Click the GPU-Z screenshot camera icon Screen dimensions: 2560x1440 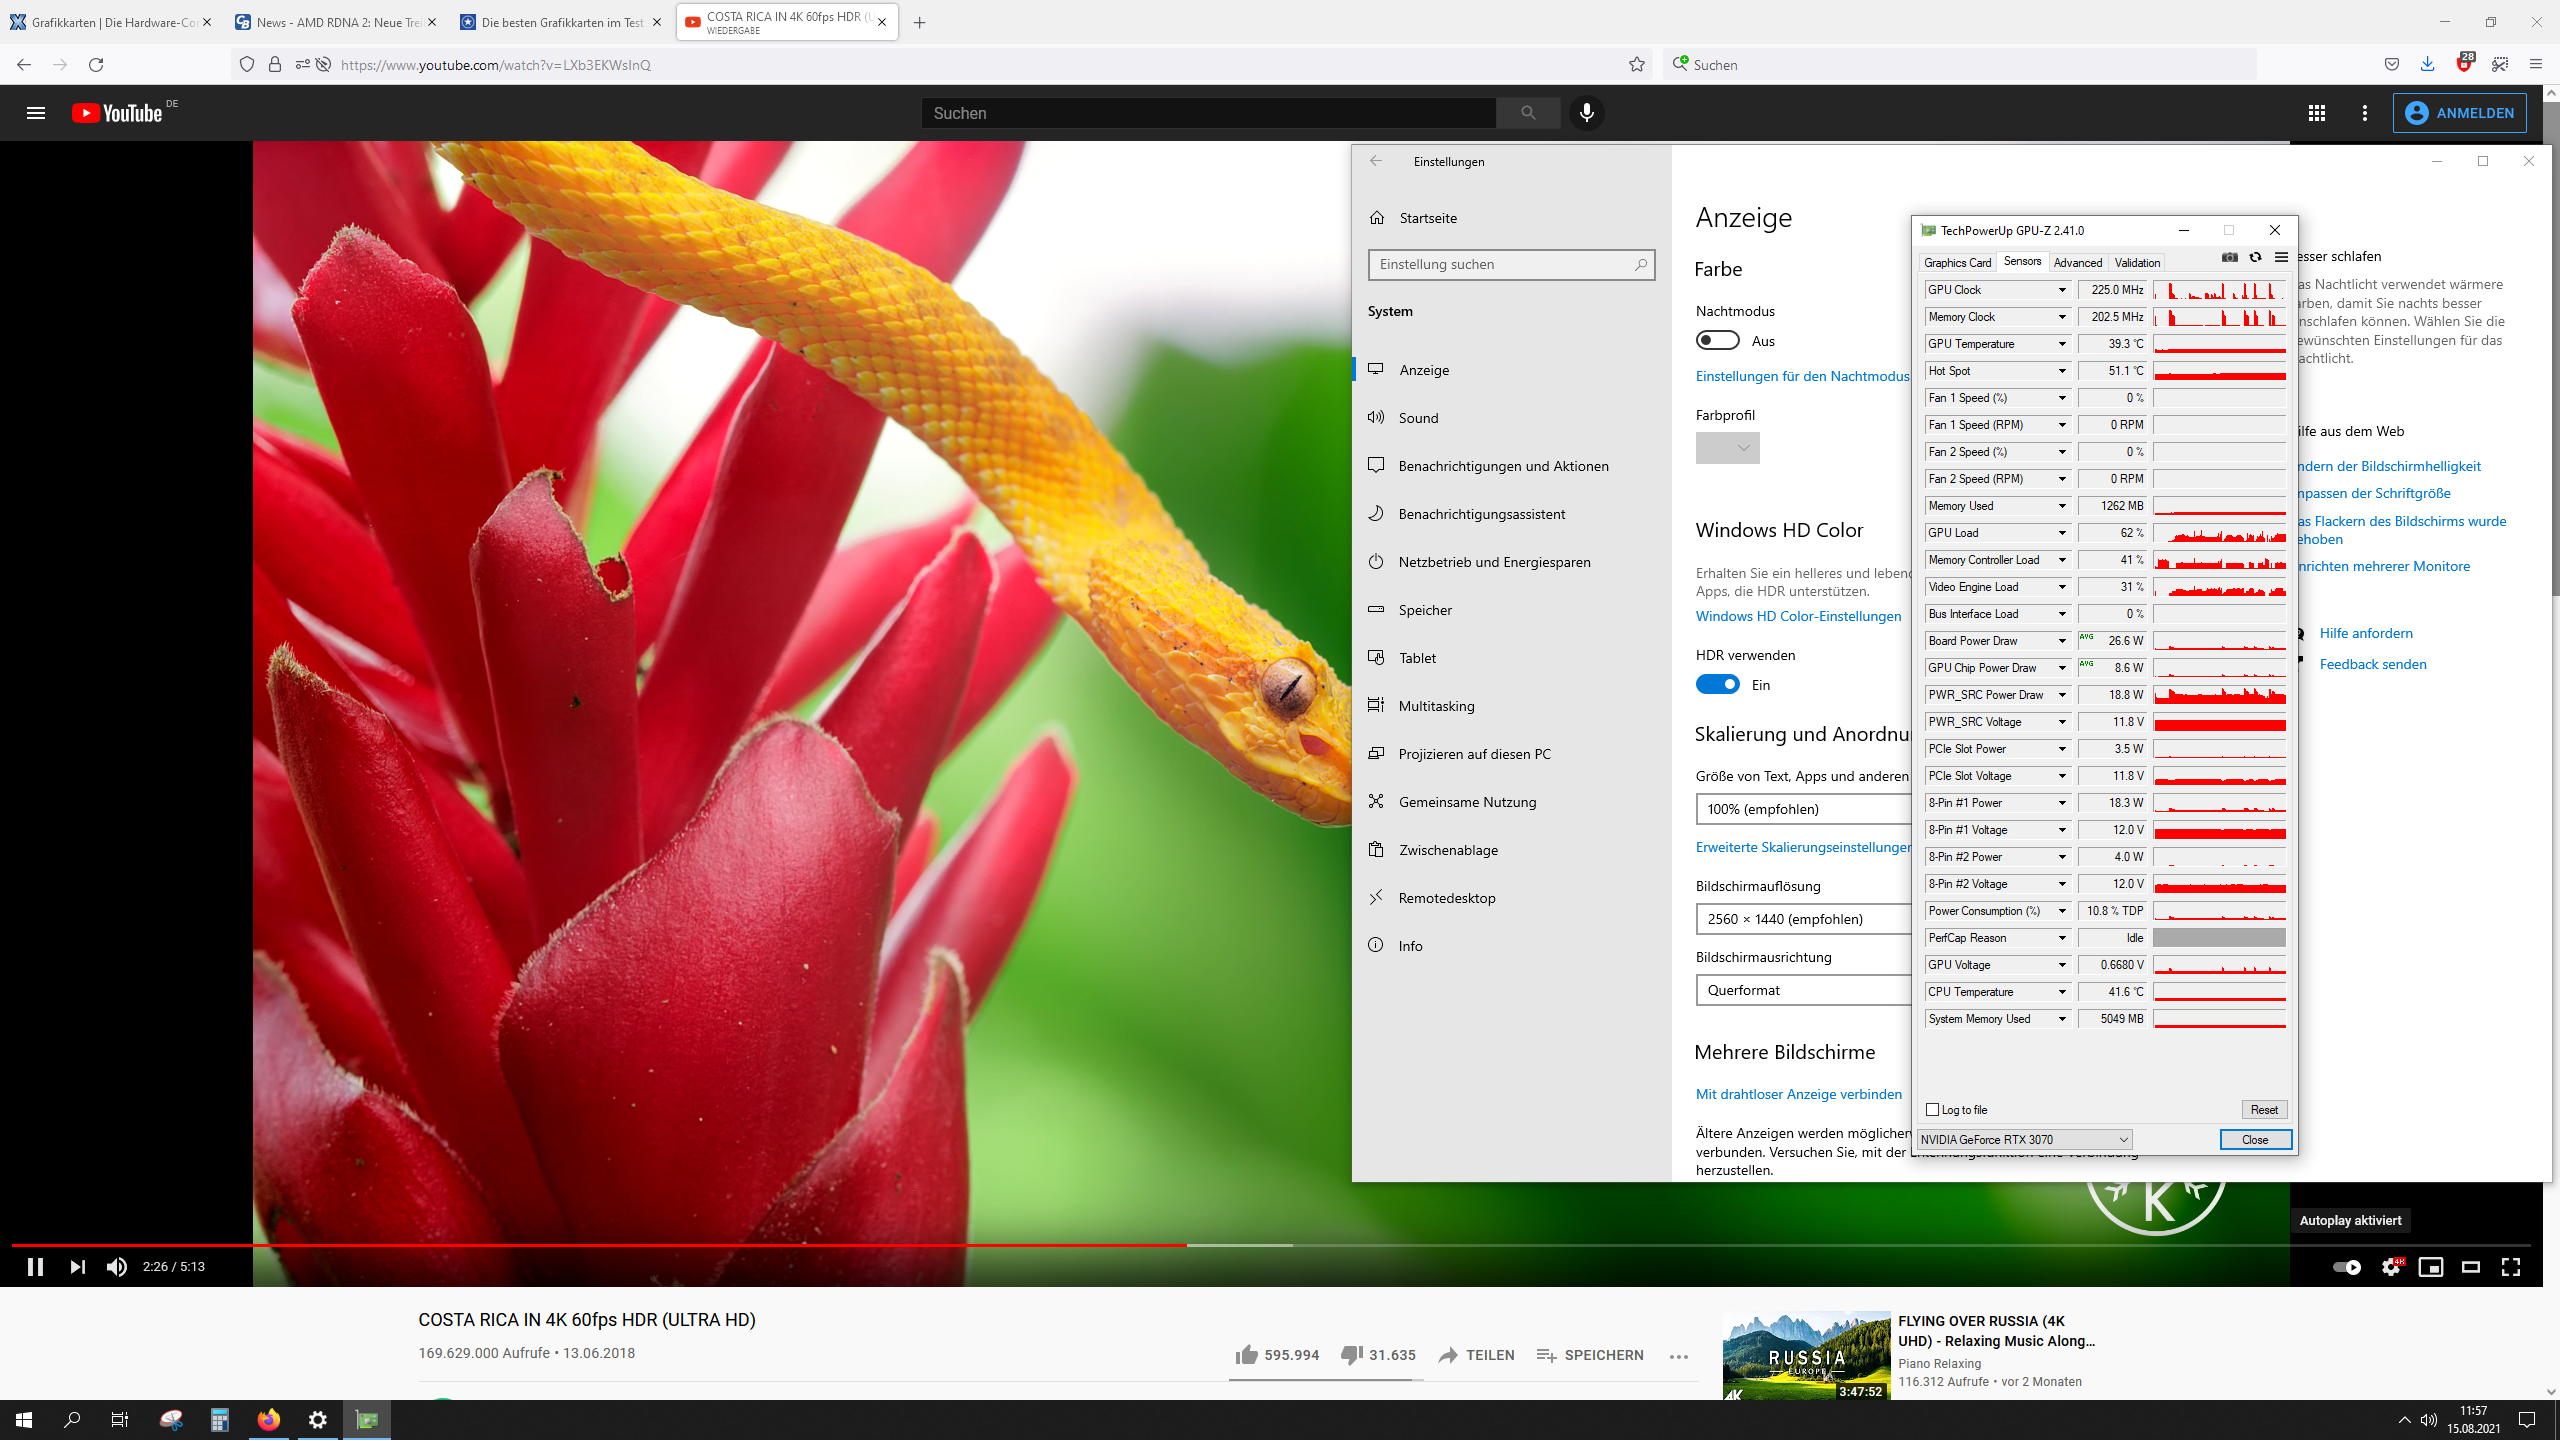click(2230, 257)
